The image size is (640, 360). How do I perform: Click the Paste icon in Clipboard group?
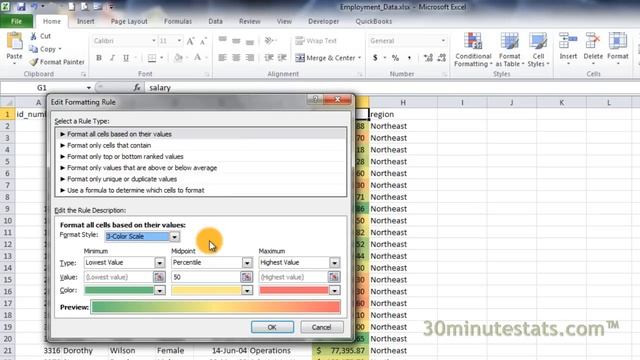(x=14, y=42)
